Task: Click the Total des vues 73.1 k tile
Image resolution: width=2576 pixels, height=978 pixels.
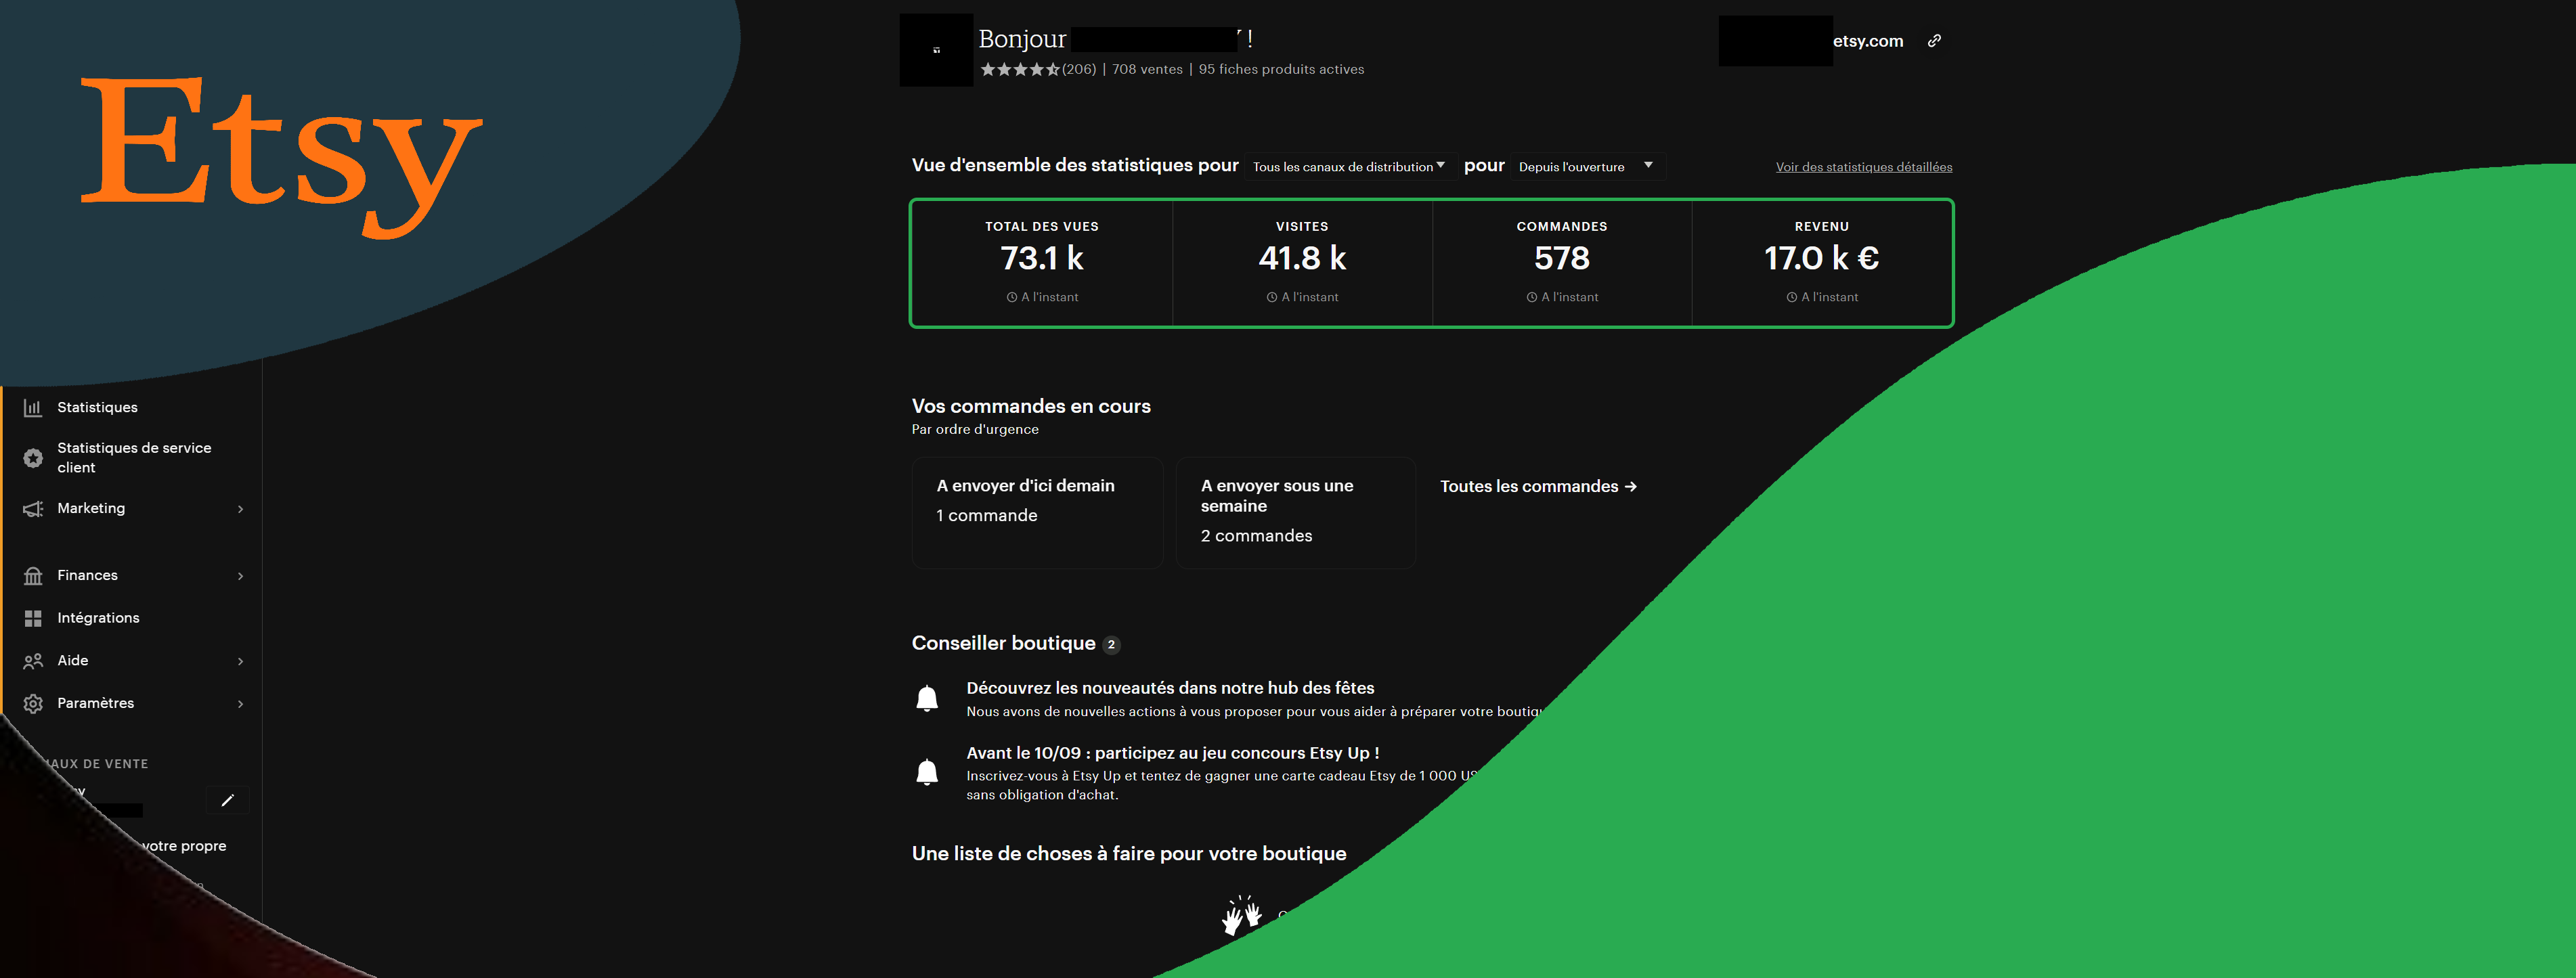Action: (1042, 263)
